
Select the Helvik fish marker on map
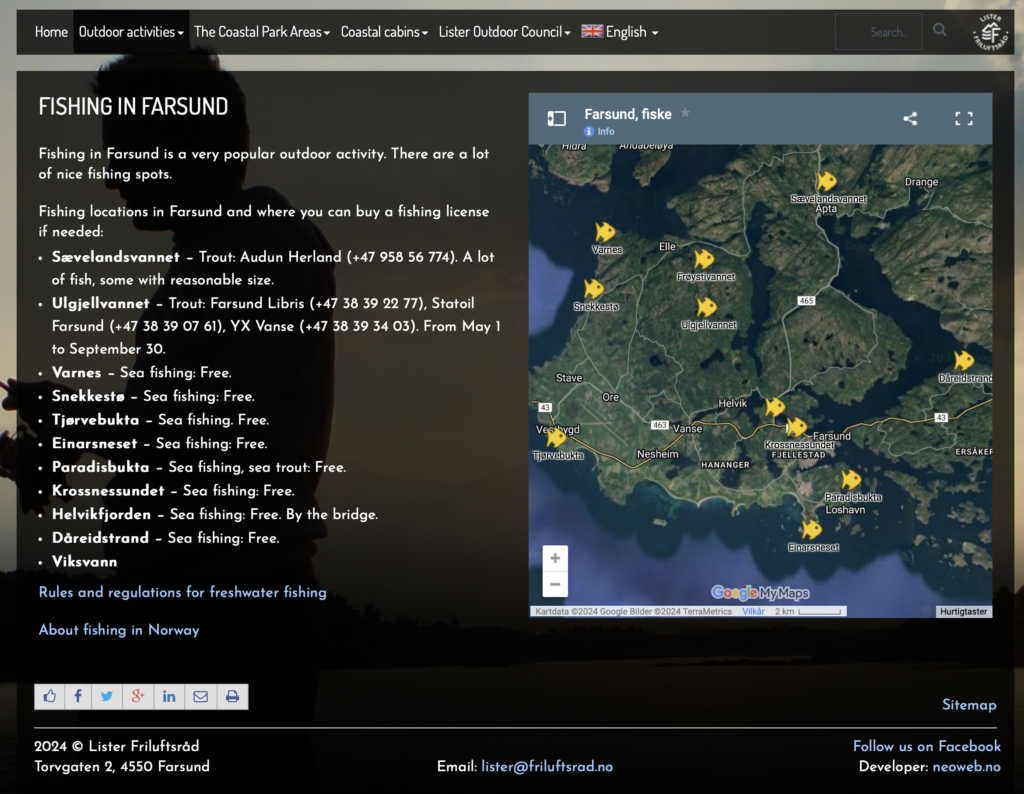point(775,407)
